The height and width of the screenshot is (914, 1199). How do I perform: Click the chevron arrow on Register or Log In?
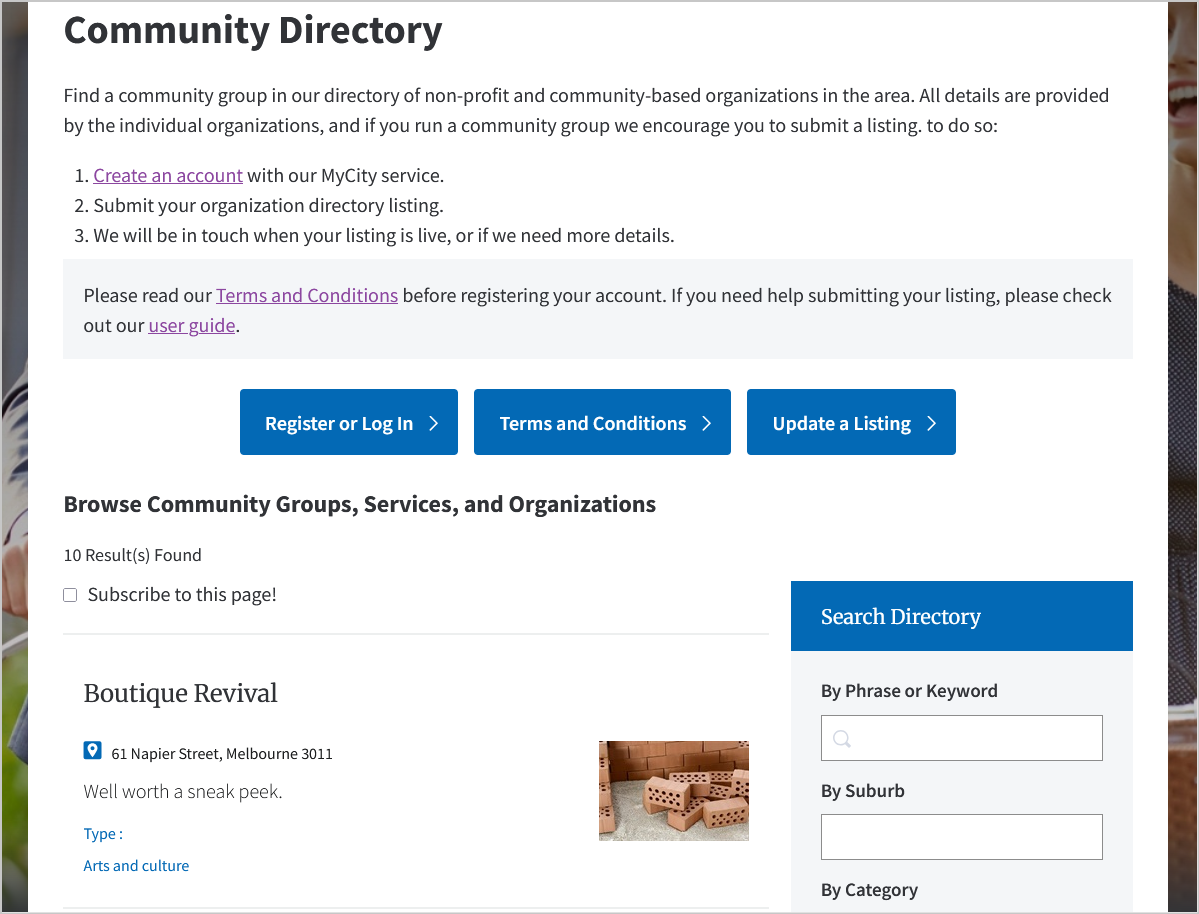pos(434,422)
